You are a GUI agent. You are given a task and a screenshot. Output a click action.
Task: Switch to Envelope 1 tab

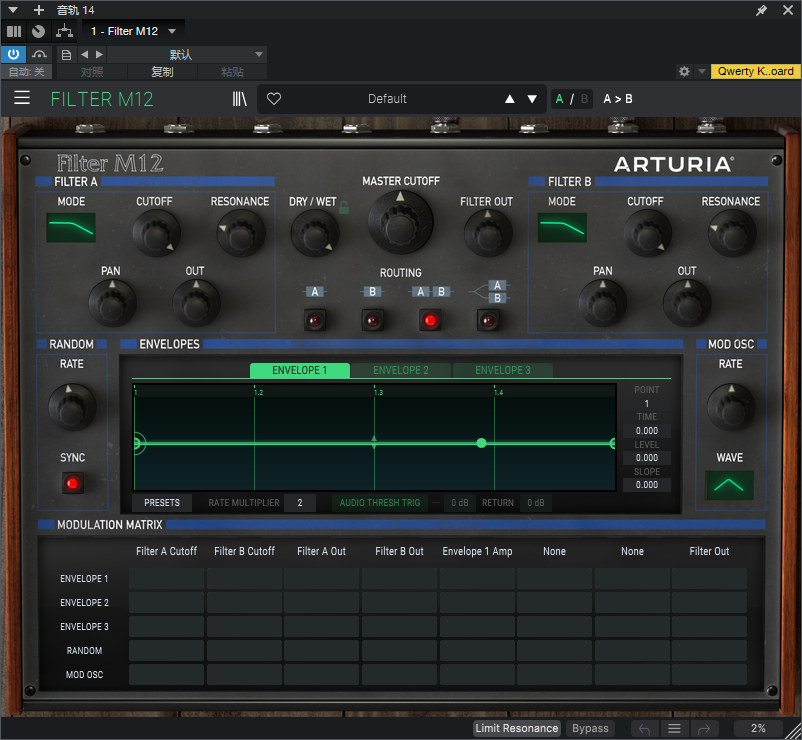(300, 370)
